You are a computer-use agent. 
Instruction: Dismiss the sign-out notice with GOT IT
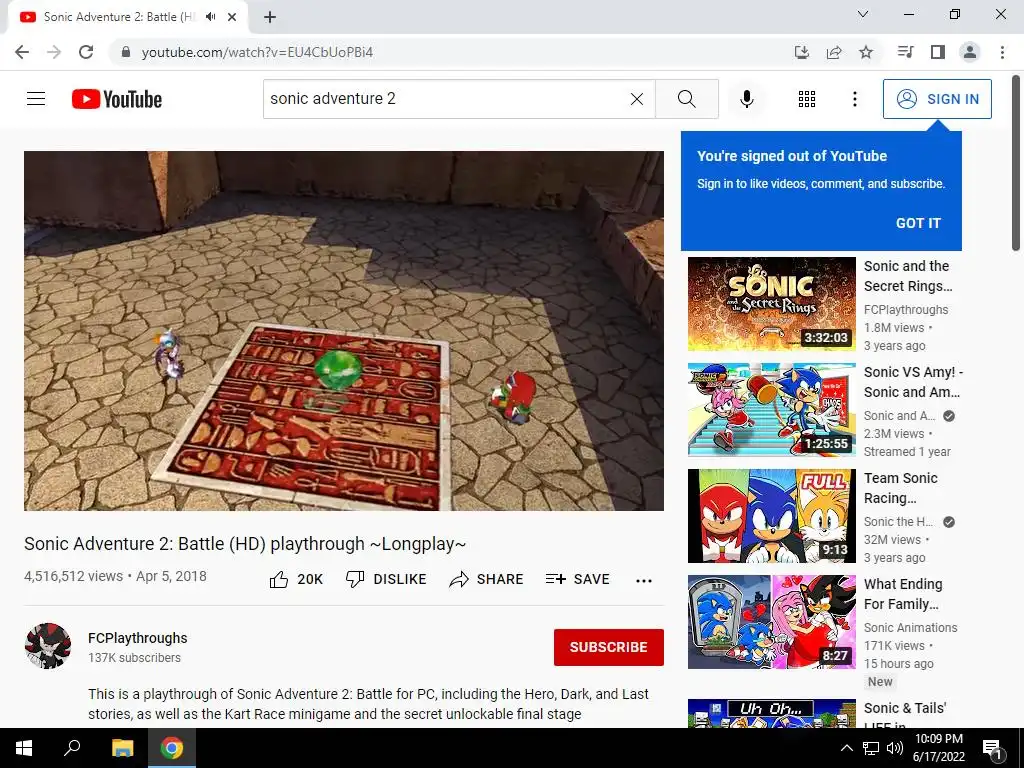pyautogui.click(x=918, y=223)
